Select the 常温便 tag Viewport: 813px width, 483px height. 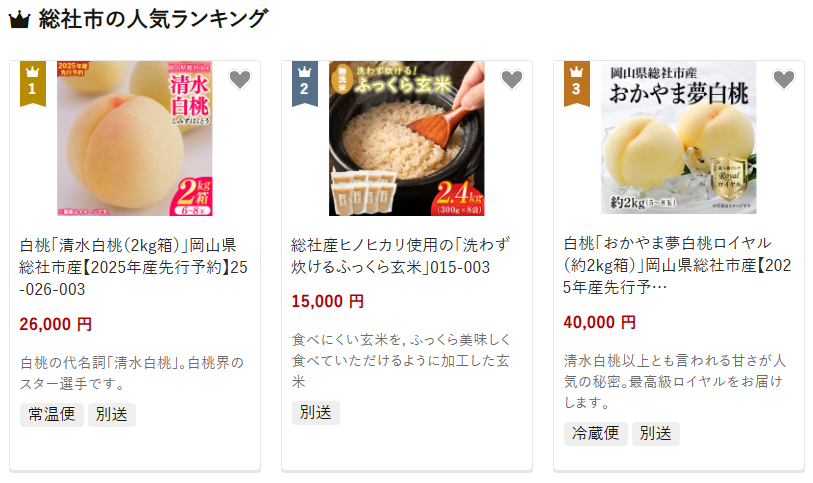click(x=52, y=415)
